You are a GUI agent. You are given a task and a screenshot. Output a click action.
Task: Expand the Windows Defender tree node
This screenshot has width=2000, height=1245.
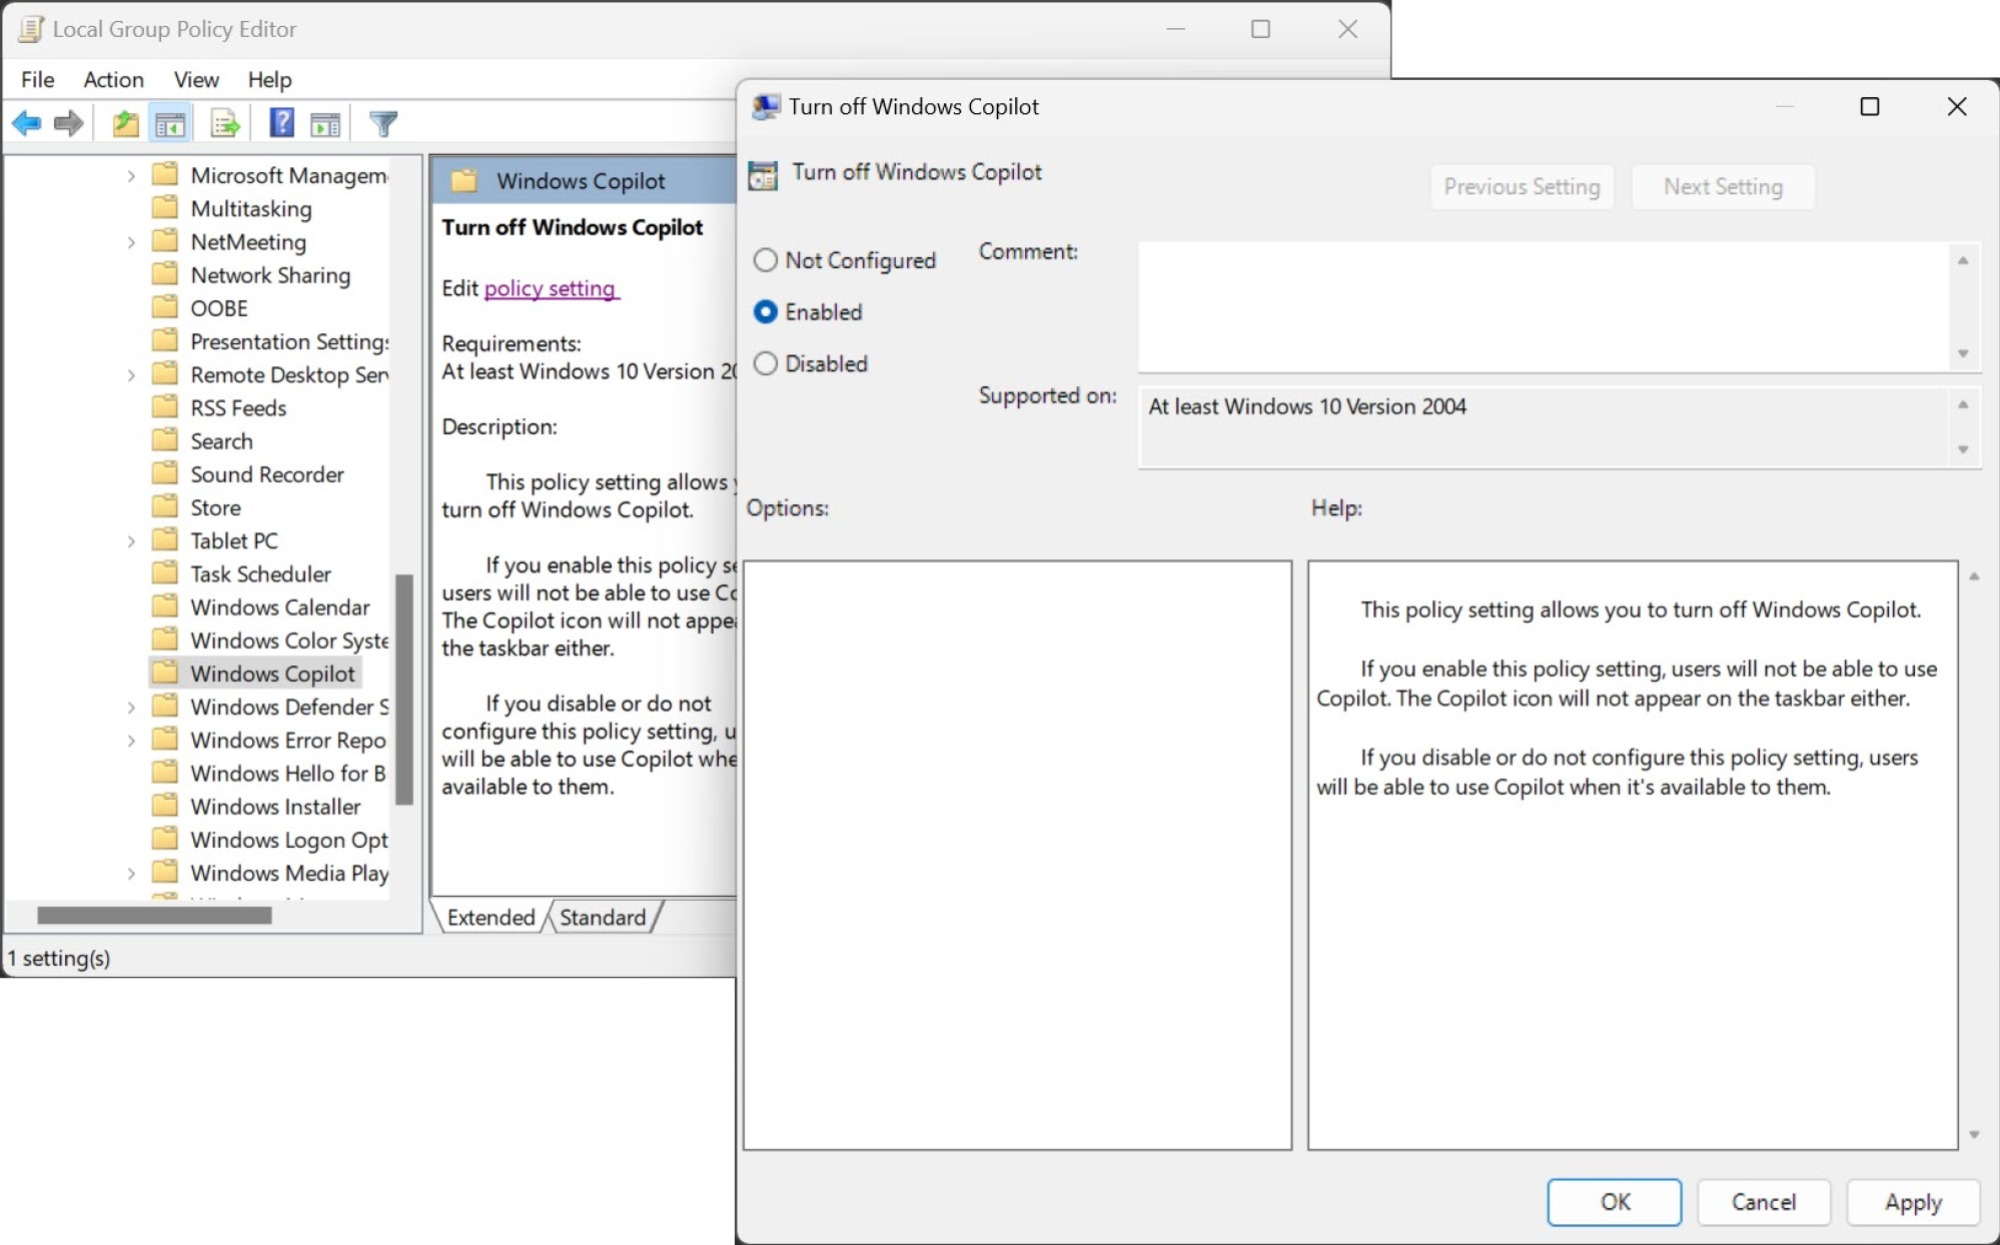tap(131, 707)
